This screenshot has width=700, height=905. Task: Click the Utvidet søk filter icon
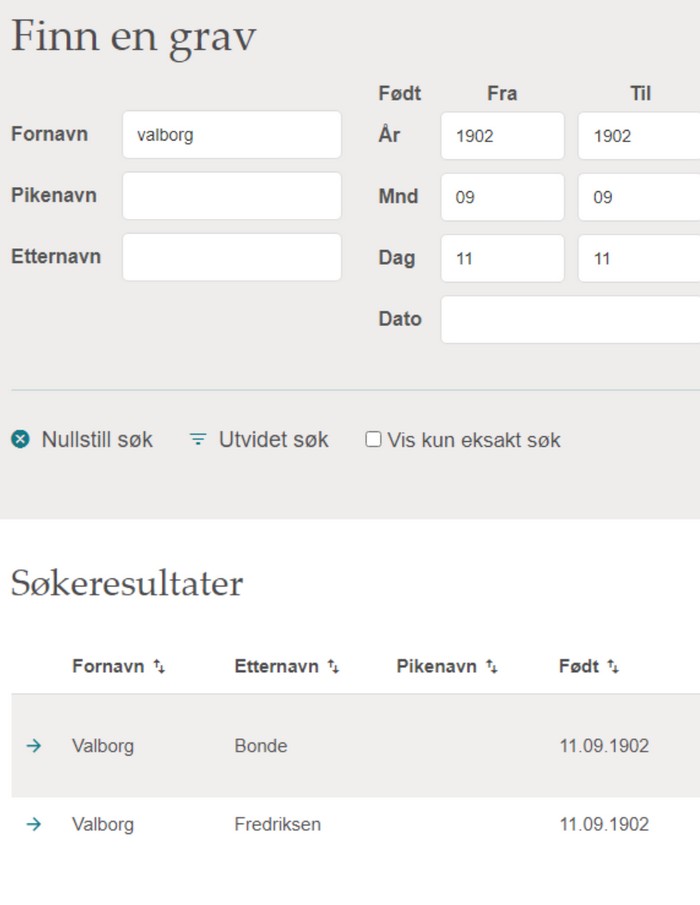click(198, 440)
